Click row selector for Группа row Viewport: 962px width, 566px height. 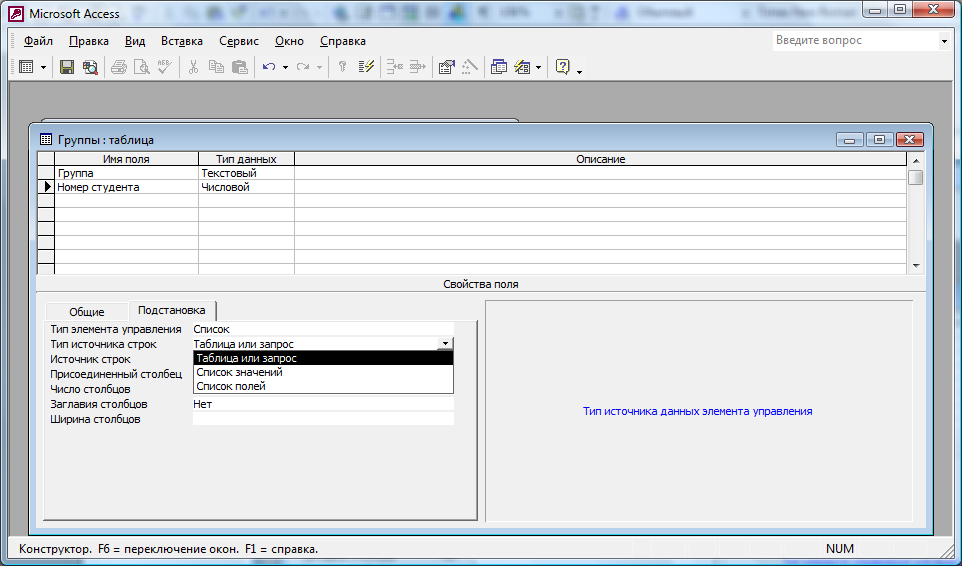46,174
